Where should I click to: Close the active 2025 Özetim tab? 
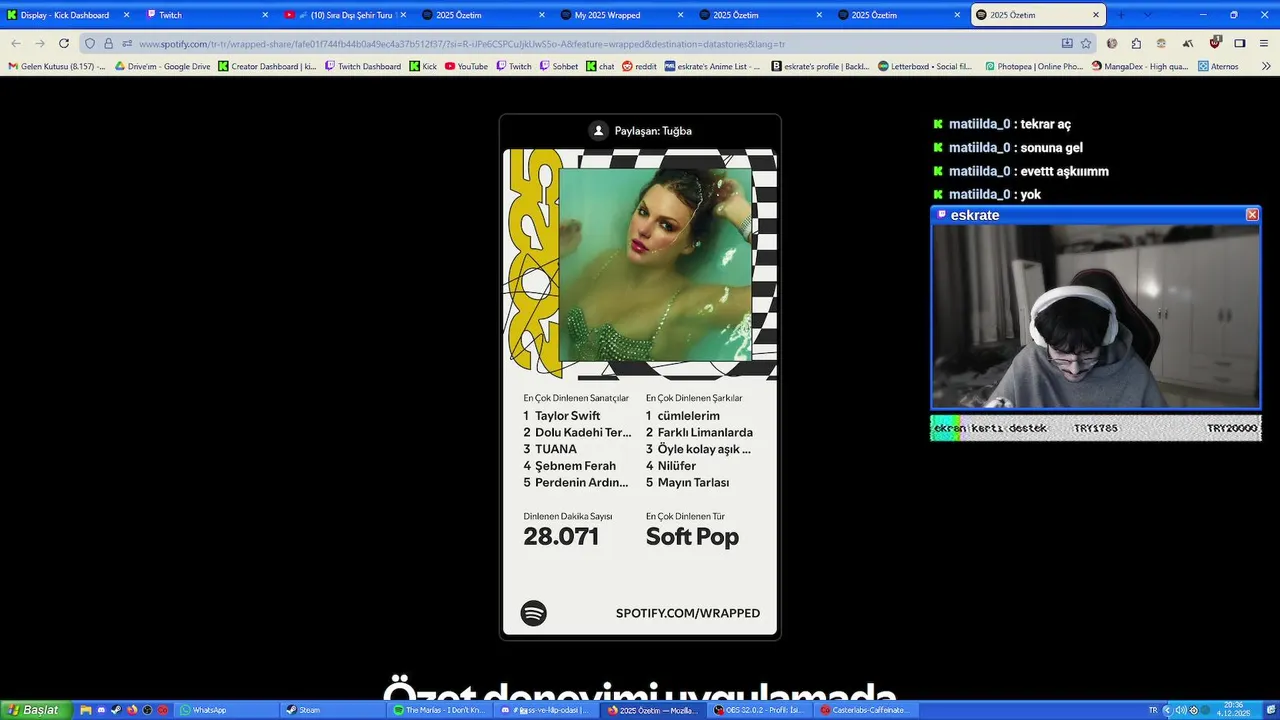[x=1096, y=15]
